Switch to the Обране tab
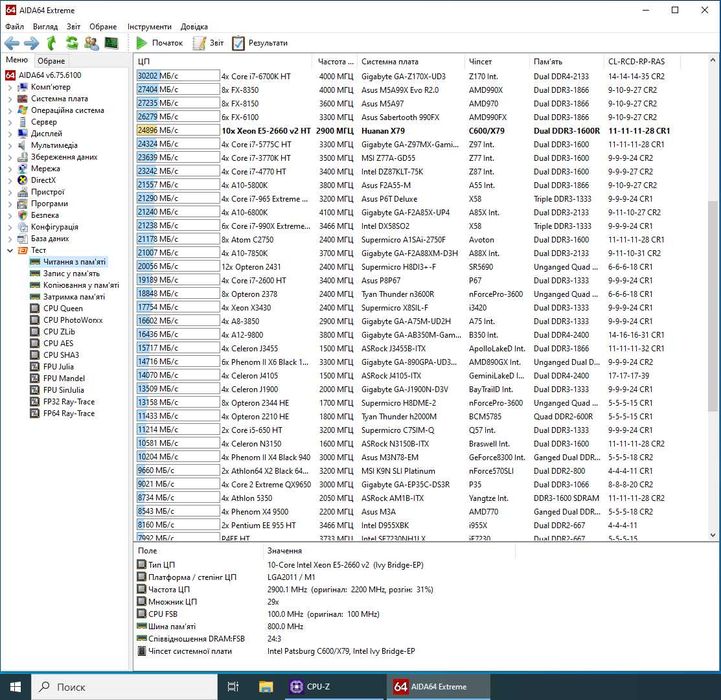This screenshot has width=721, height=700. tap(51, 61)
